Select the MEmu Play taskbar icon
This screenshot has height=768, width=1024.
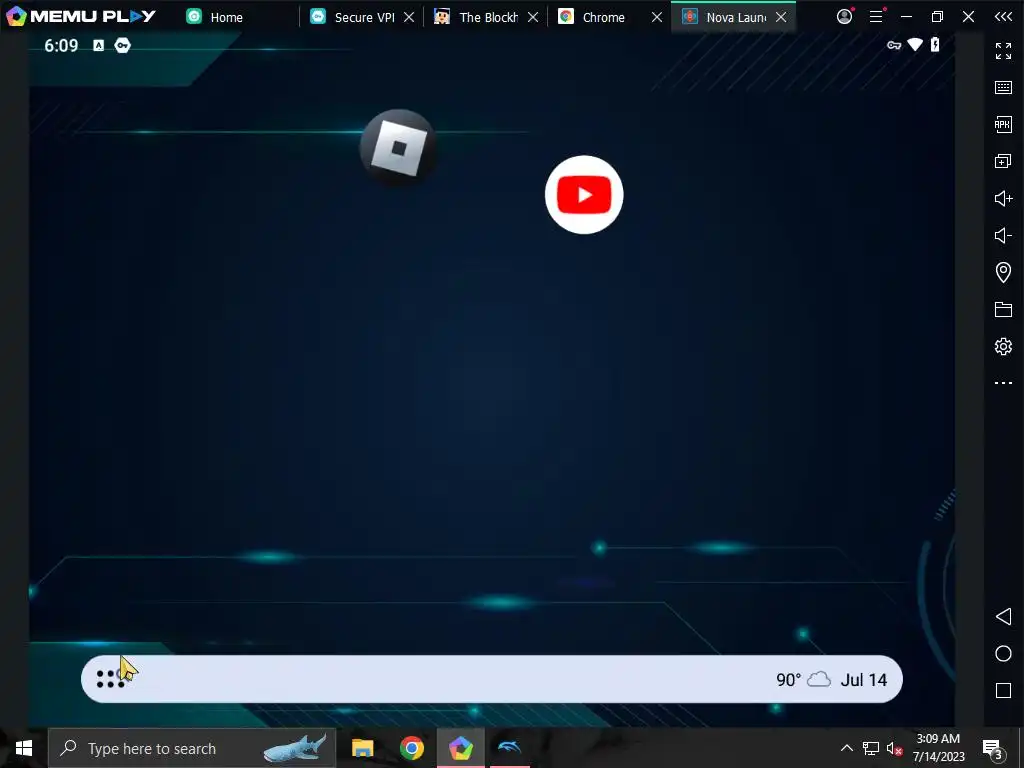point(461,748)
